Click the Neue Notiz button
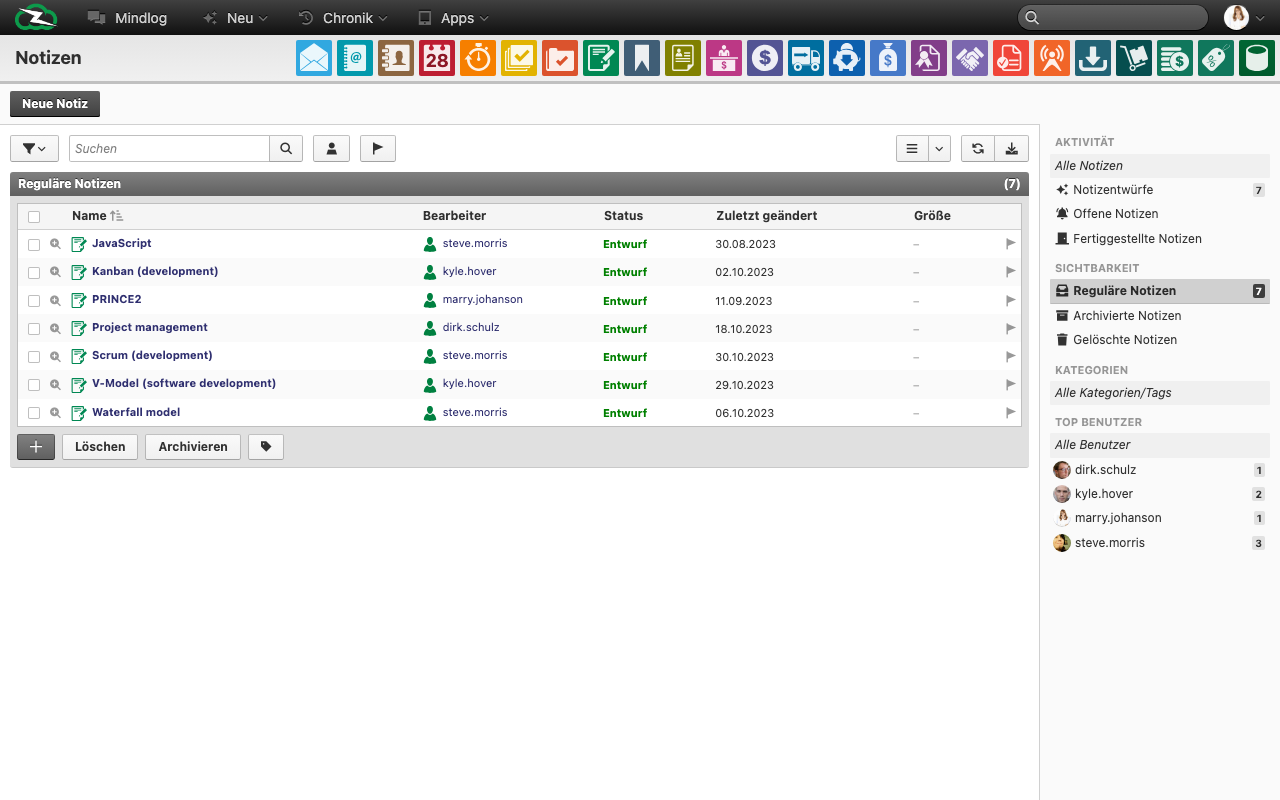The height and width of the screenshot is (800, 1280). [55, 104]
